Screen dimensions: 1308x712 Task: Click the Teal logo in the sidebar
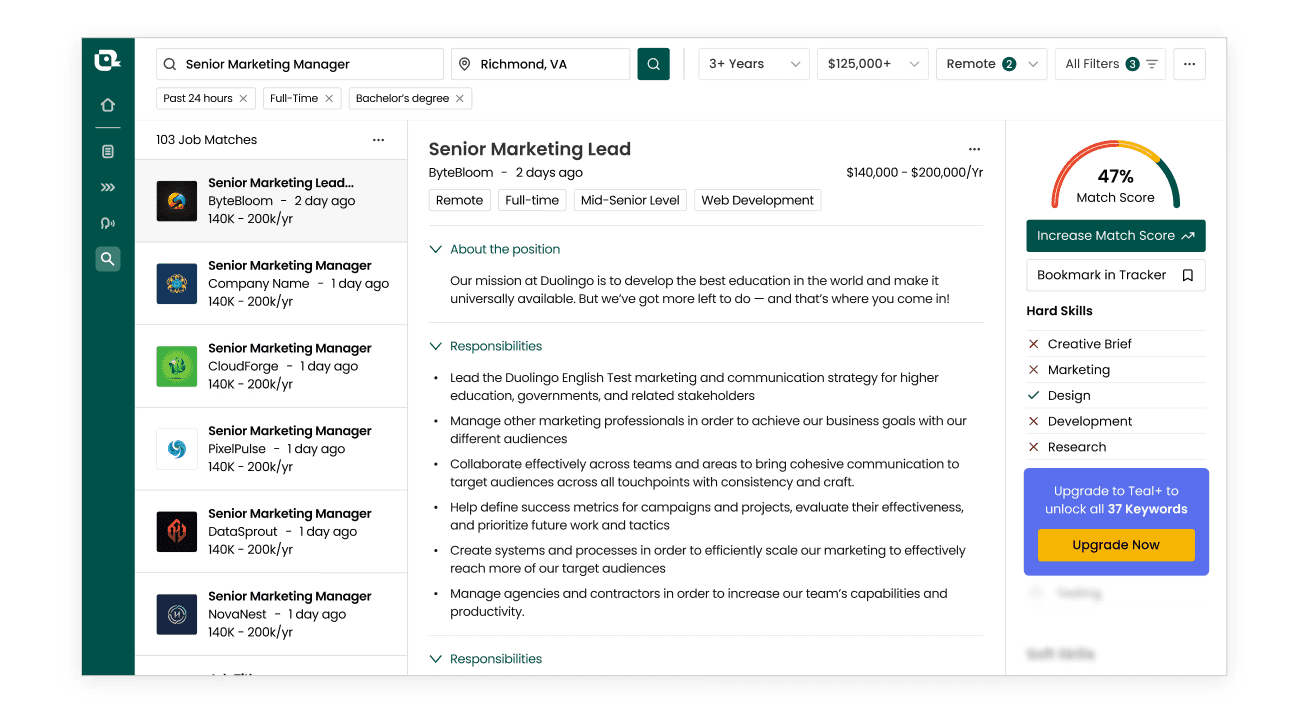[107, 62]
